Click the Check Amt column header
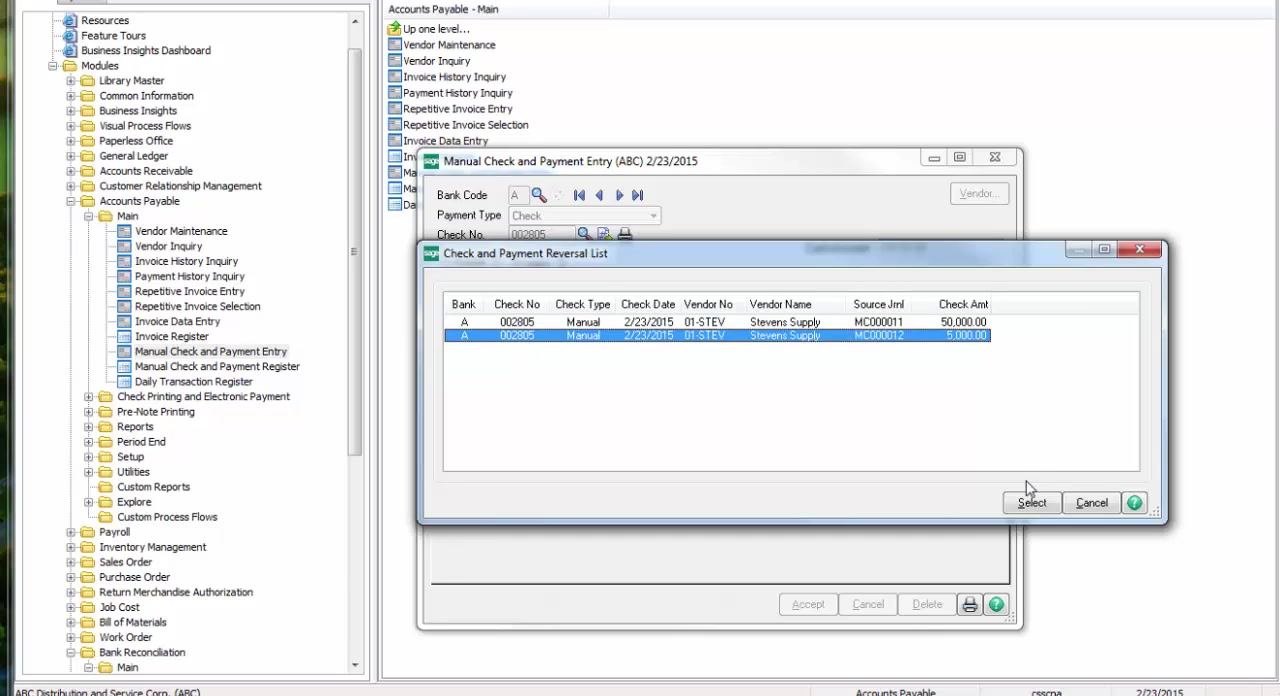The height and width of the screenshot is (696, 1280). tap(962, 304)
